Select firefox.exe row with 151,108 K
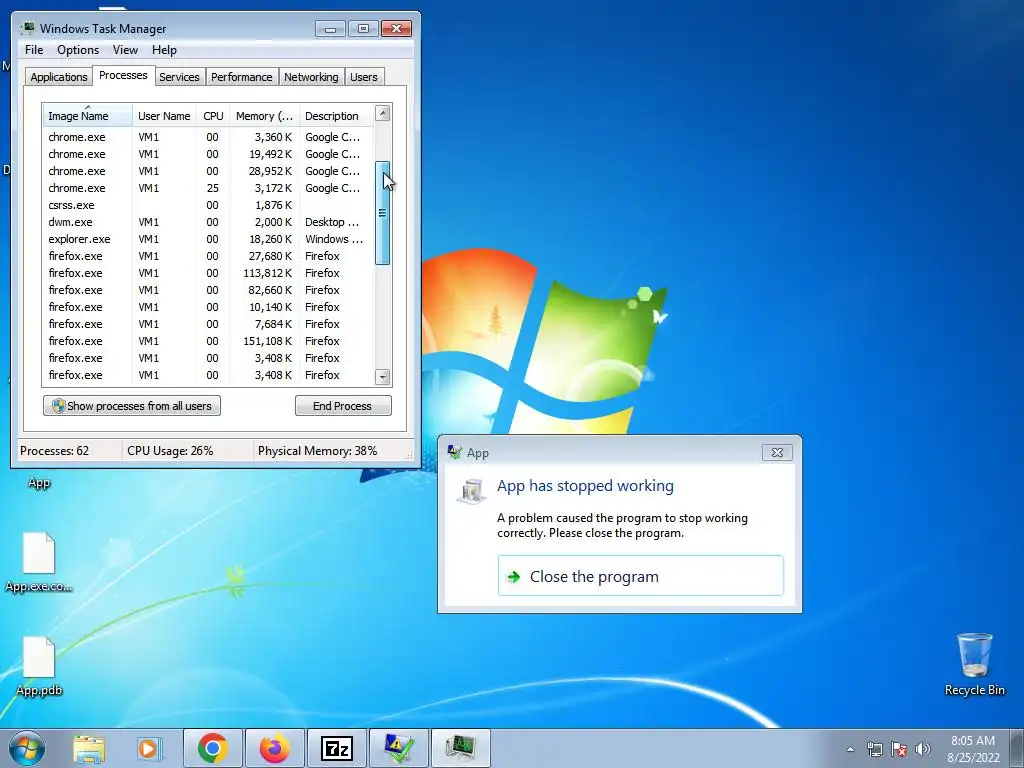 (209, 341)
